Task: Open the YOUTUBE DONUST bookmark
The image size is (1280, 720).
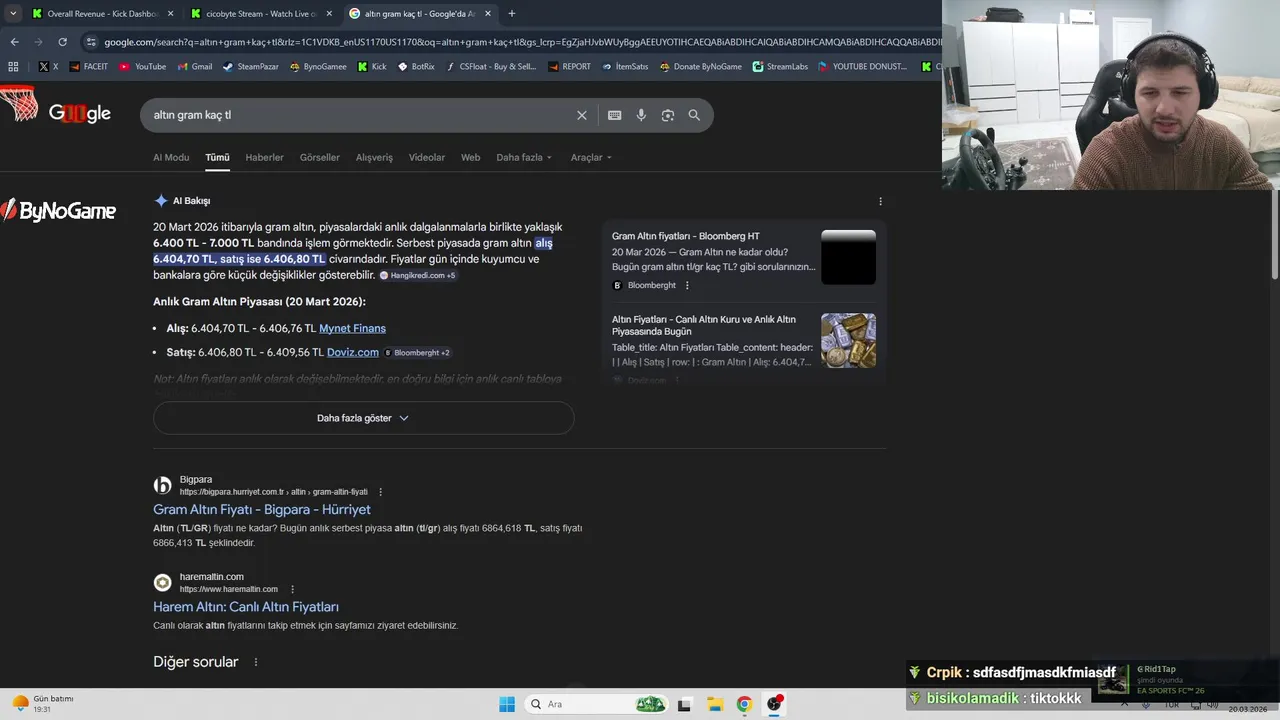Action: (x=862, y=67)
